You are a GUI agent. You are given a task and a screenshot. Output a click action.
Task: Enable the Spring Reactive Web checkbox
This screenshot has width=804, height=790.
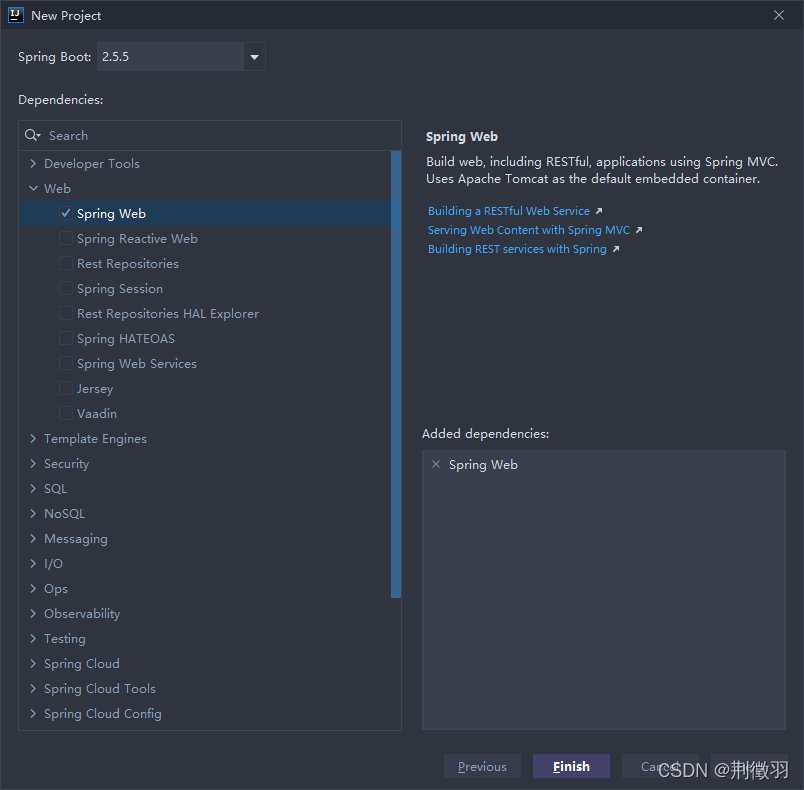click(x=66, y=238)
